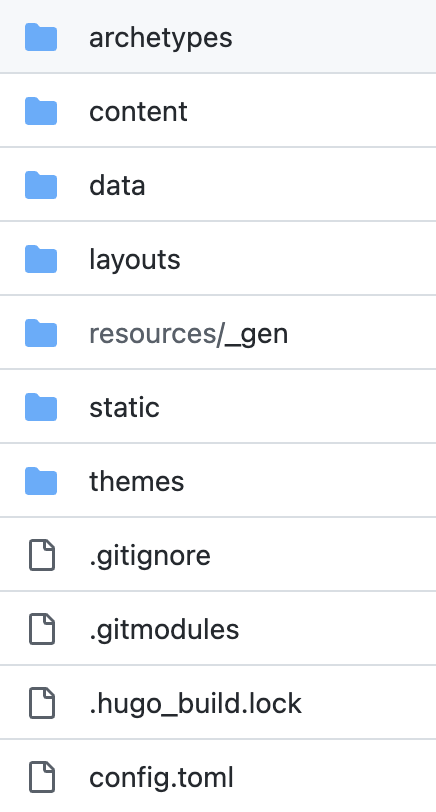
Task: Click the .gitmodules file icon
Action: pos(41,629)
